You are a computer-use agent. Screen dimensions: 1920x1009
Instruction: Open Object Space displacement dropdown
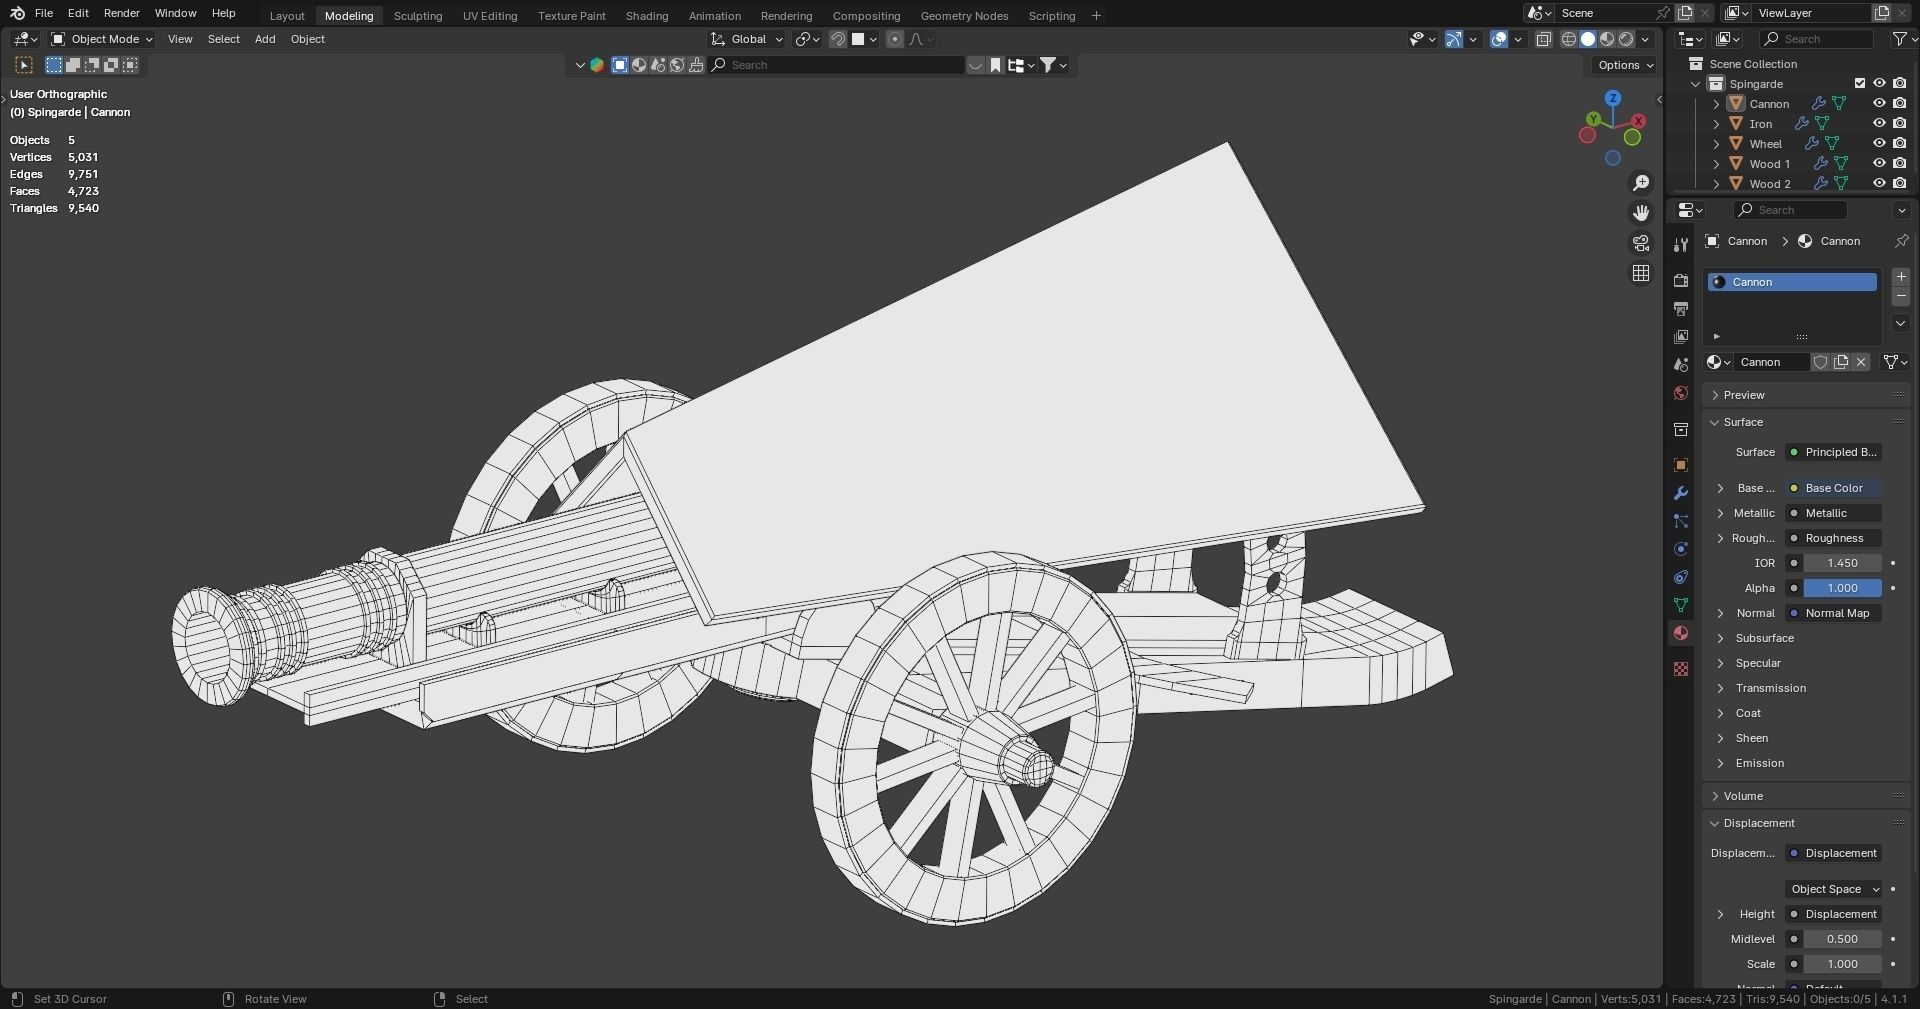click(1834, 889)
